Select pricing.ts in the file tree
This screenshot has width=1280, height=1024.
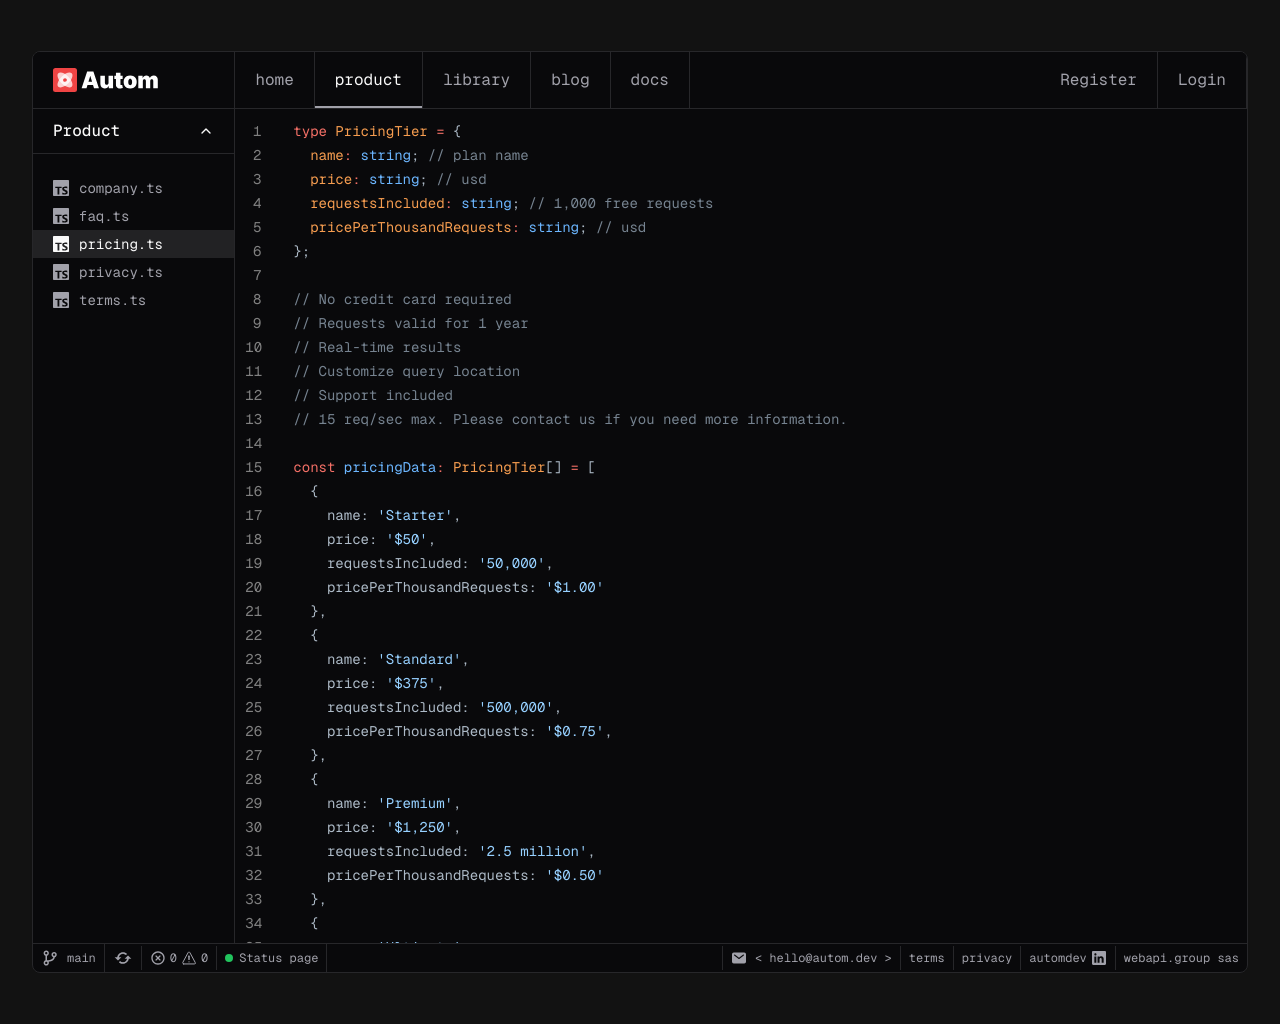(x=133, y=244)
